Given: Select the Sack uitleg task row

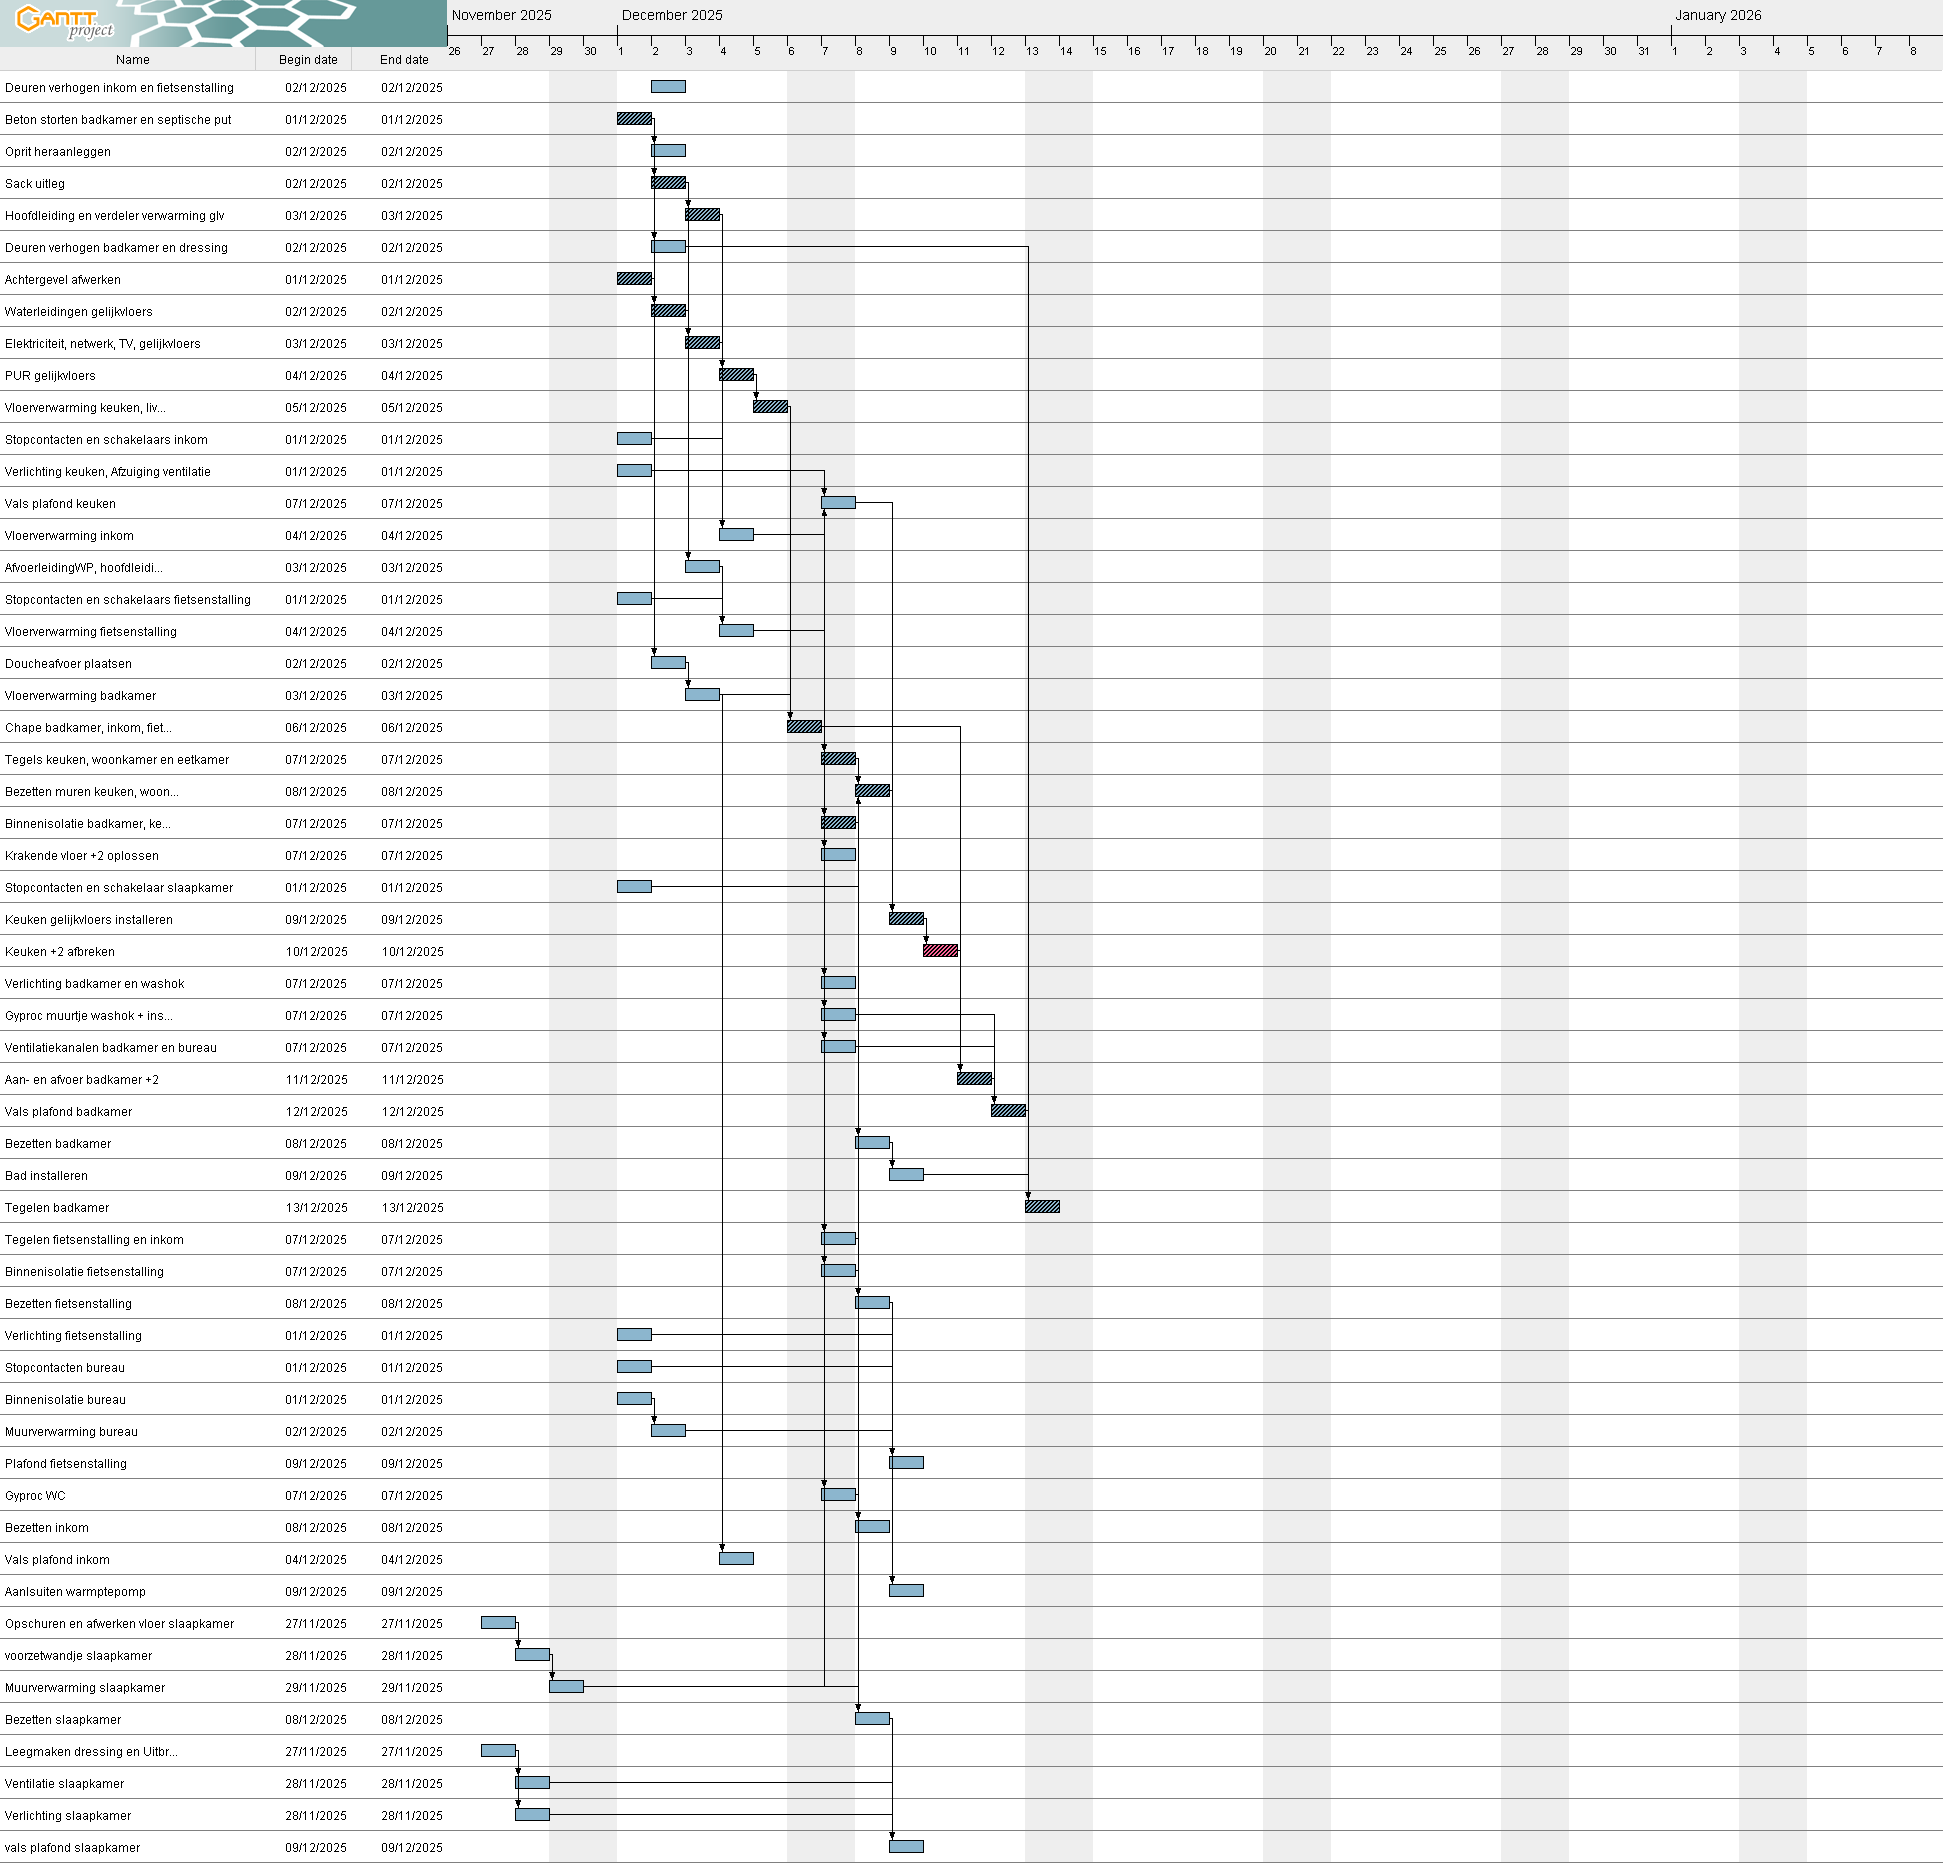Looking at the screenshot, I should 35,184.
